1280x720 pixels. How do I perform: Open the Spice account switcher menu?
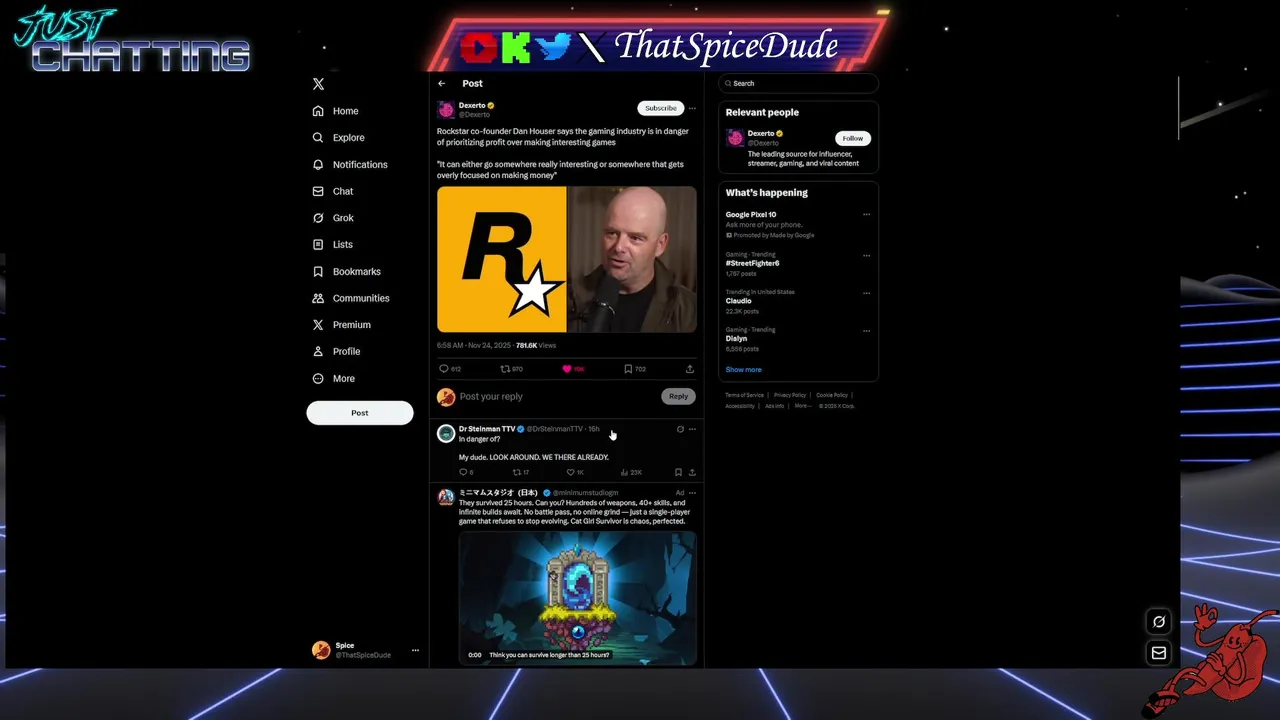click(365, 650)
